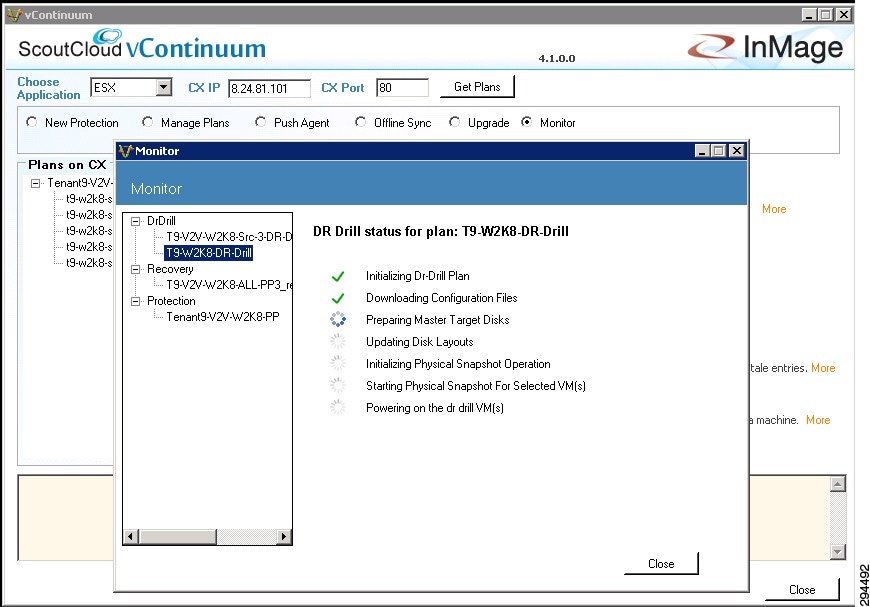This screenshot has width=870, height=607.
Task: Click the ScoutCloud vContinuum logo
Action: click(x=142, y=44)
